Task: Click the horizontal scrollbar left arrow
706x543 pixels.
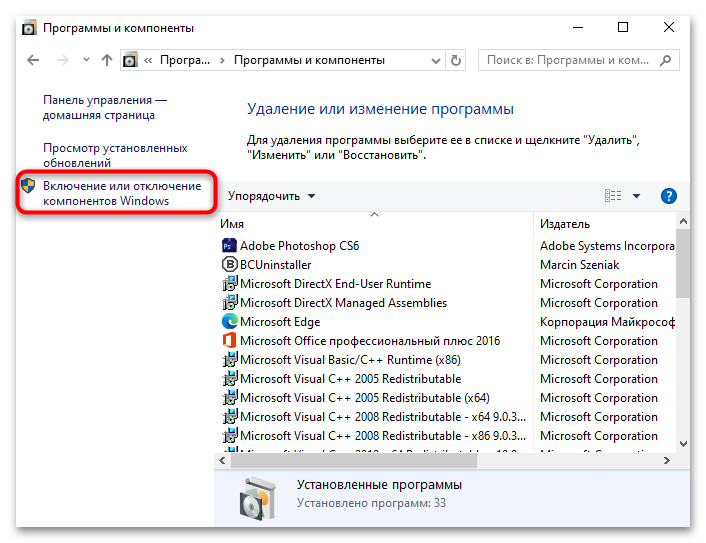Action: click(x=222, y=460)
